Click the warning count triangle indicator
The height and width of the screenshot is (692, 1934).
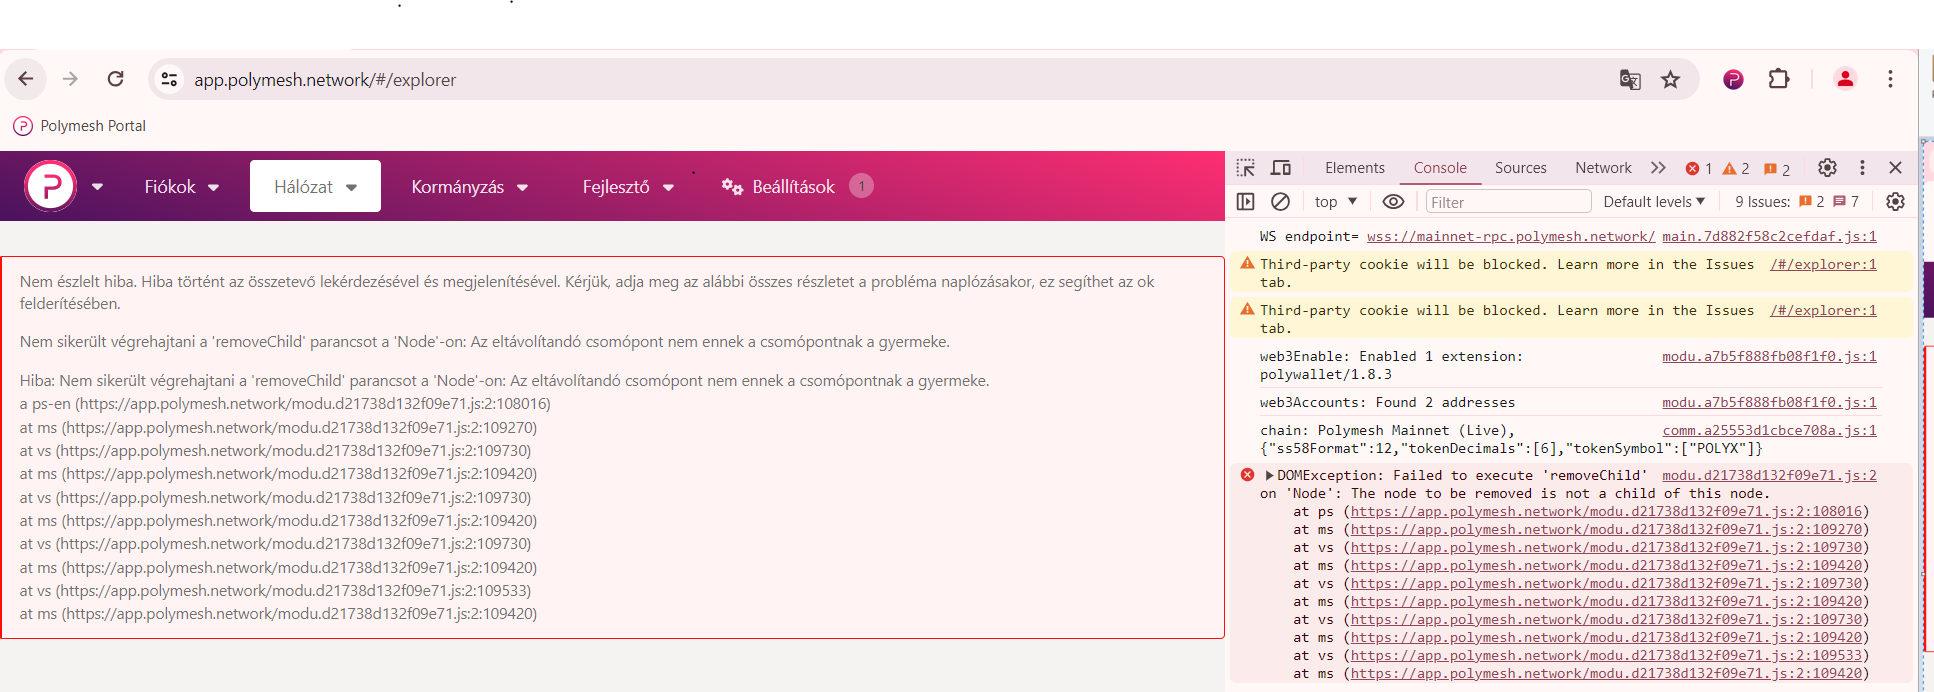(x=1735, y=169)
